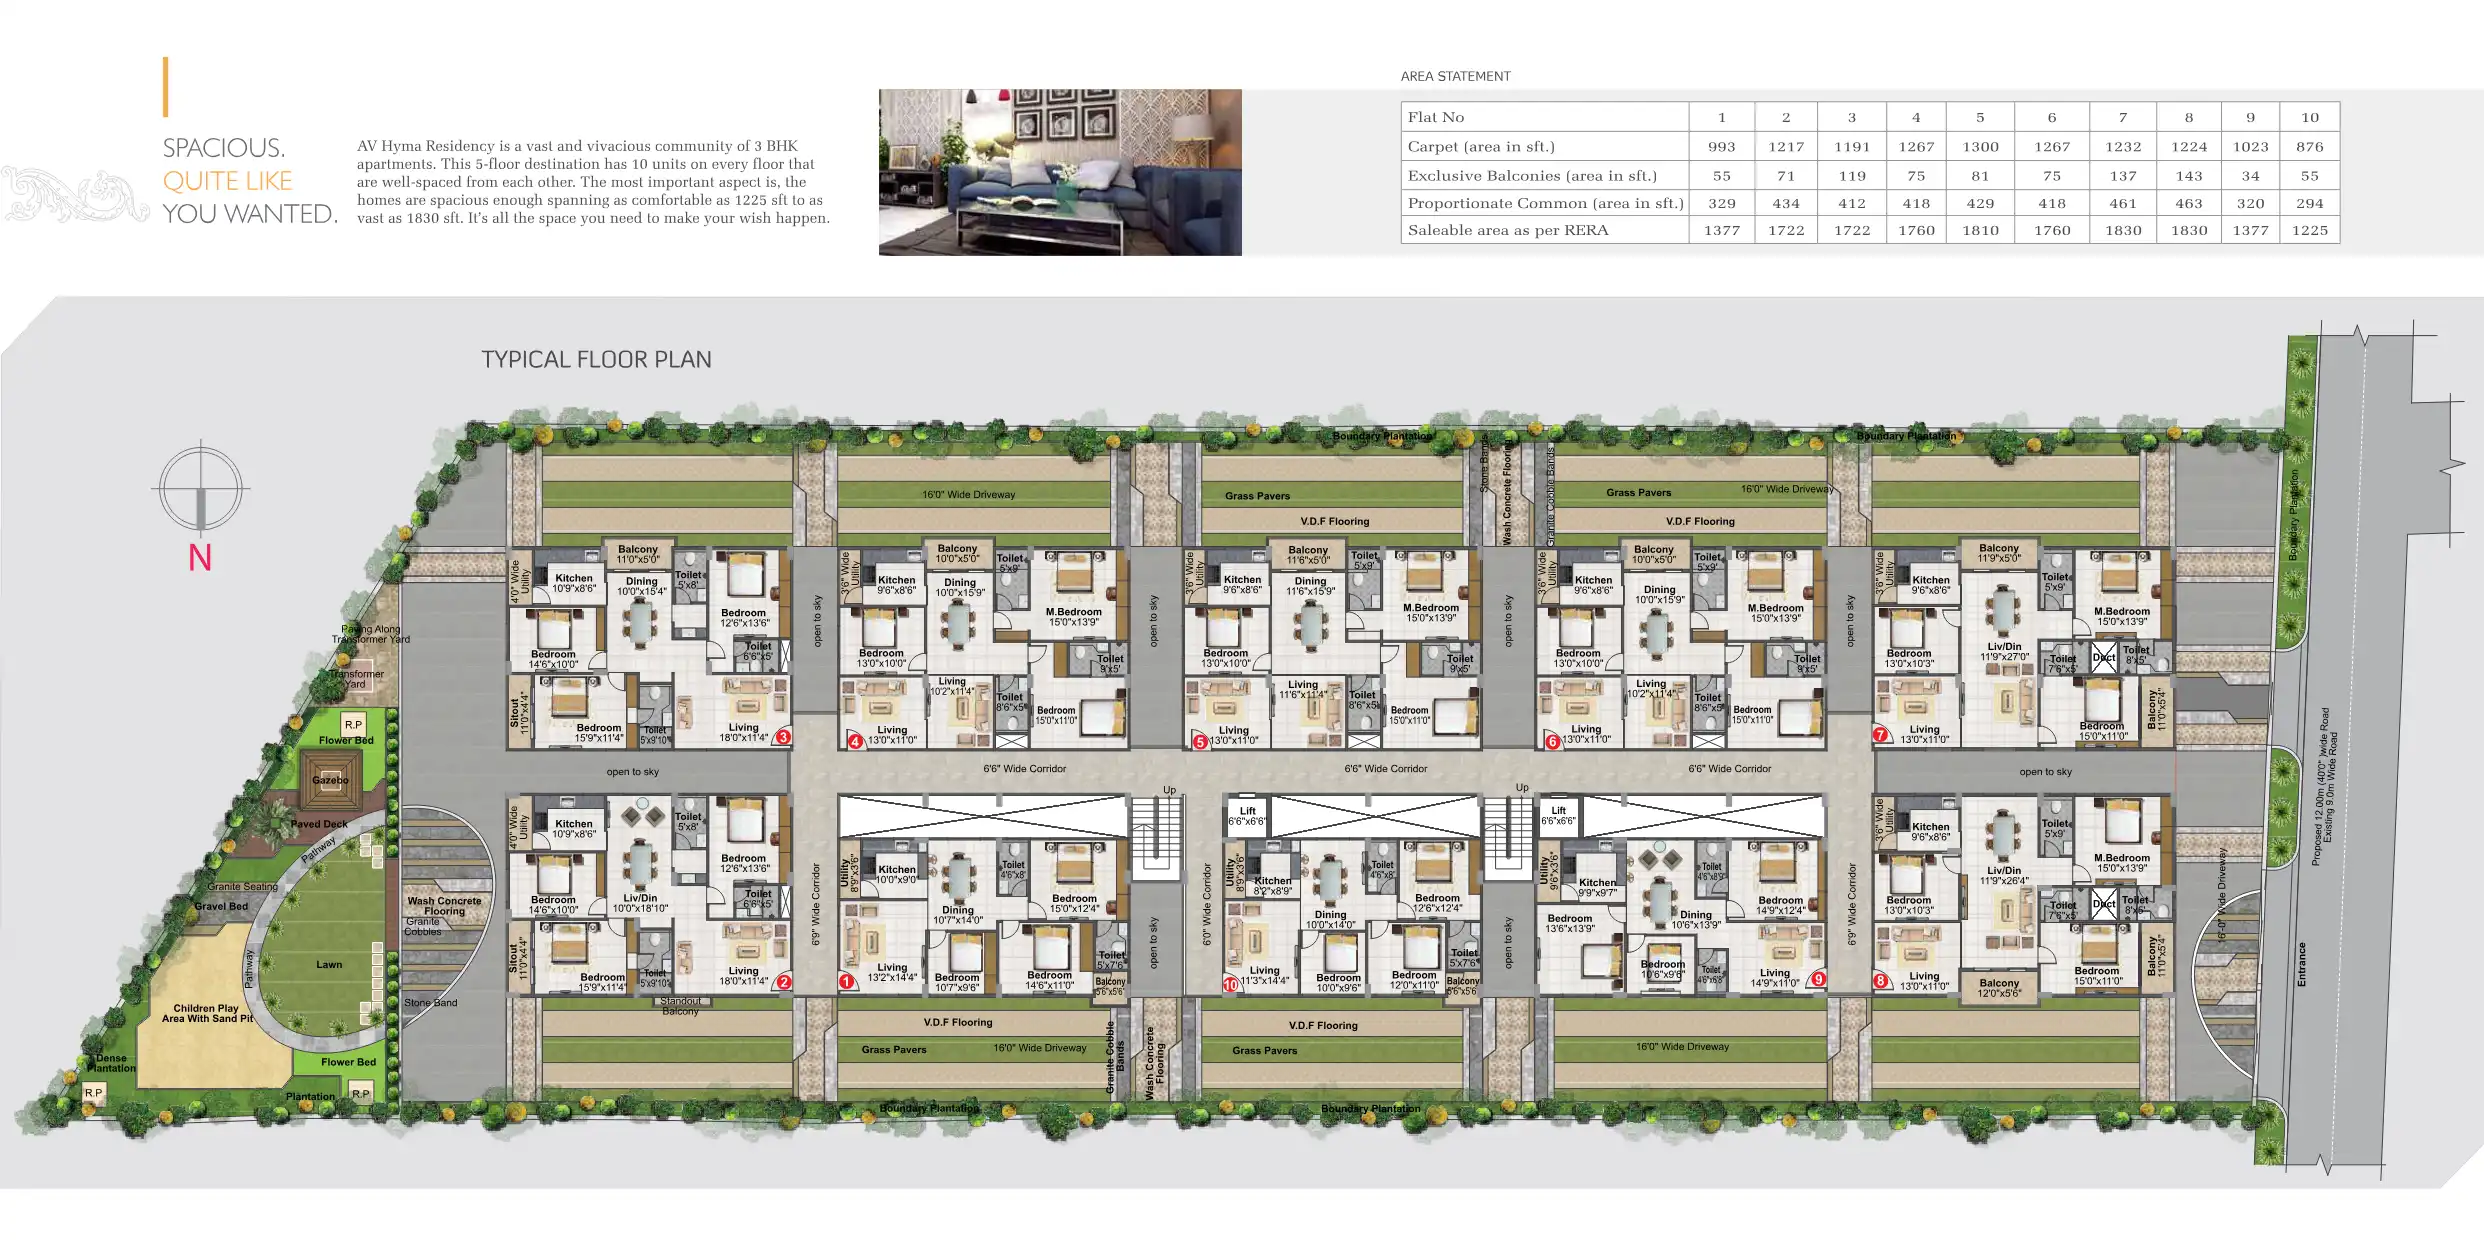Open the living room interior photo

tap(1060, 172)
